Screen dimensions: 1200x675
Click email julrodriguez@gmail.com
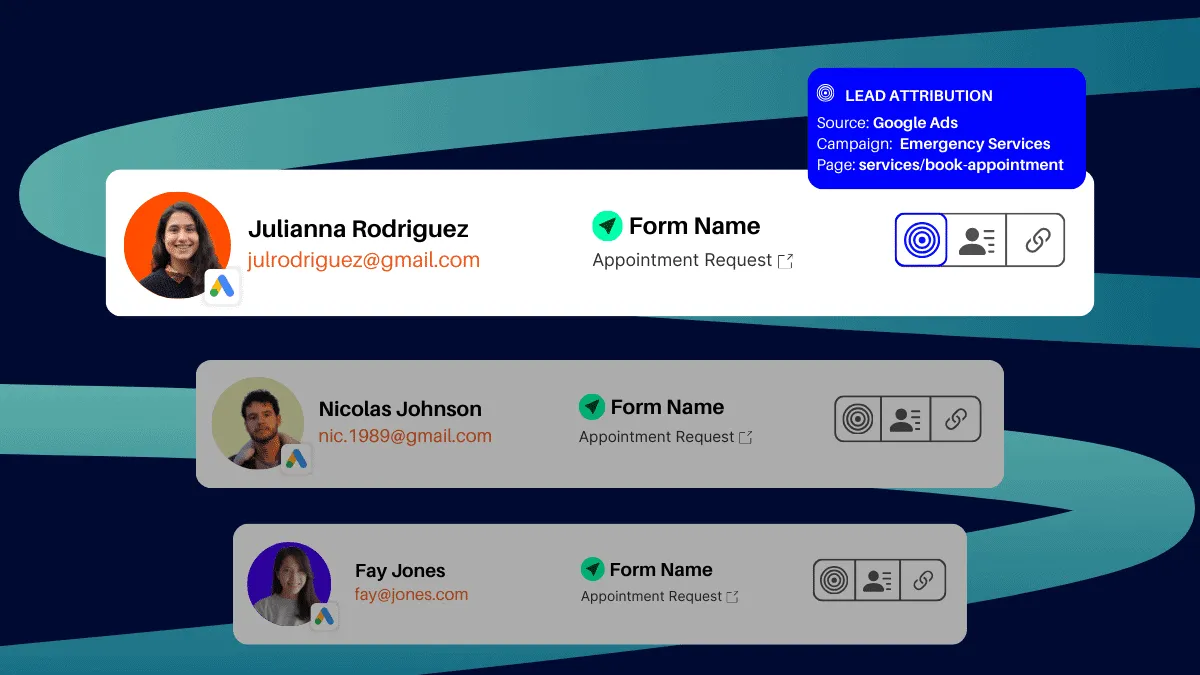364,260
